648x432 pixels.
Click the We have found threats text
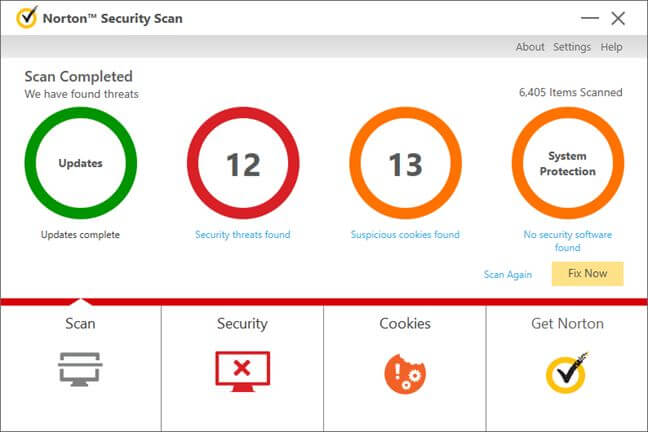[81, 94]
